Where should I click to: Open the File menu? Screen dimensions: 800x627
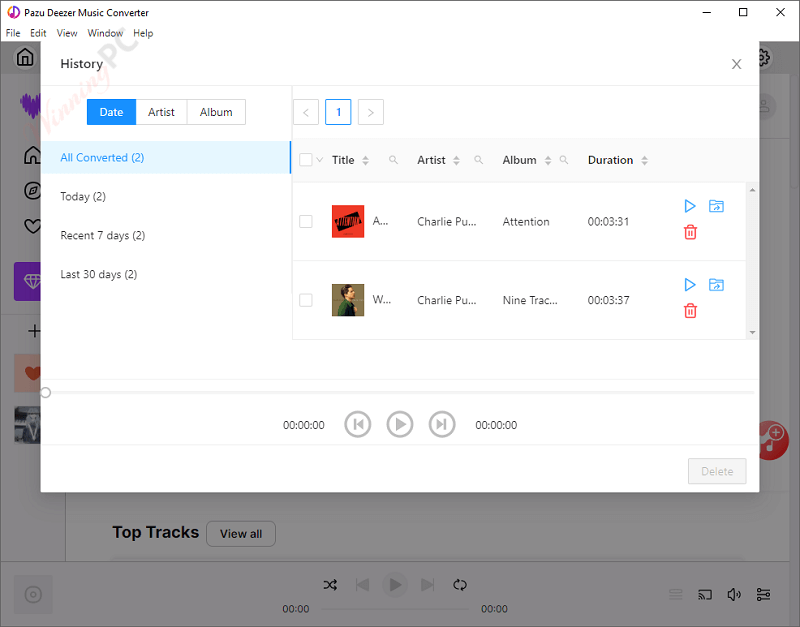(13, 33)
